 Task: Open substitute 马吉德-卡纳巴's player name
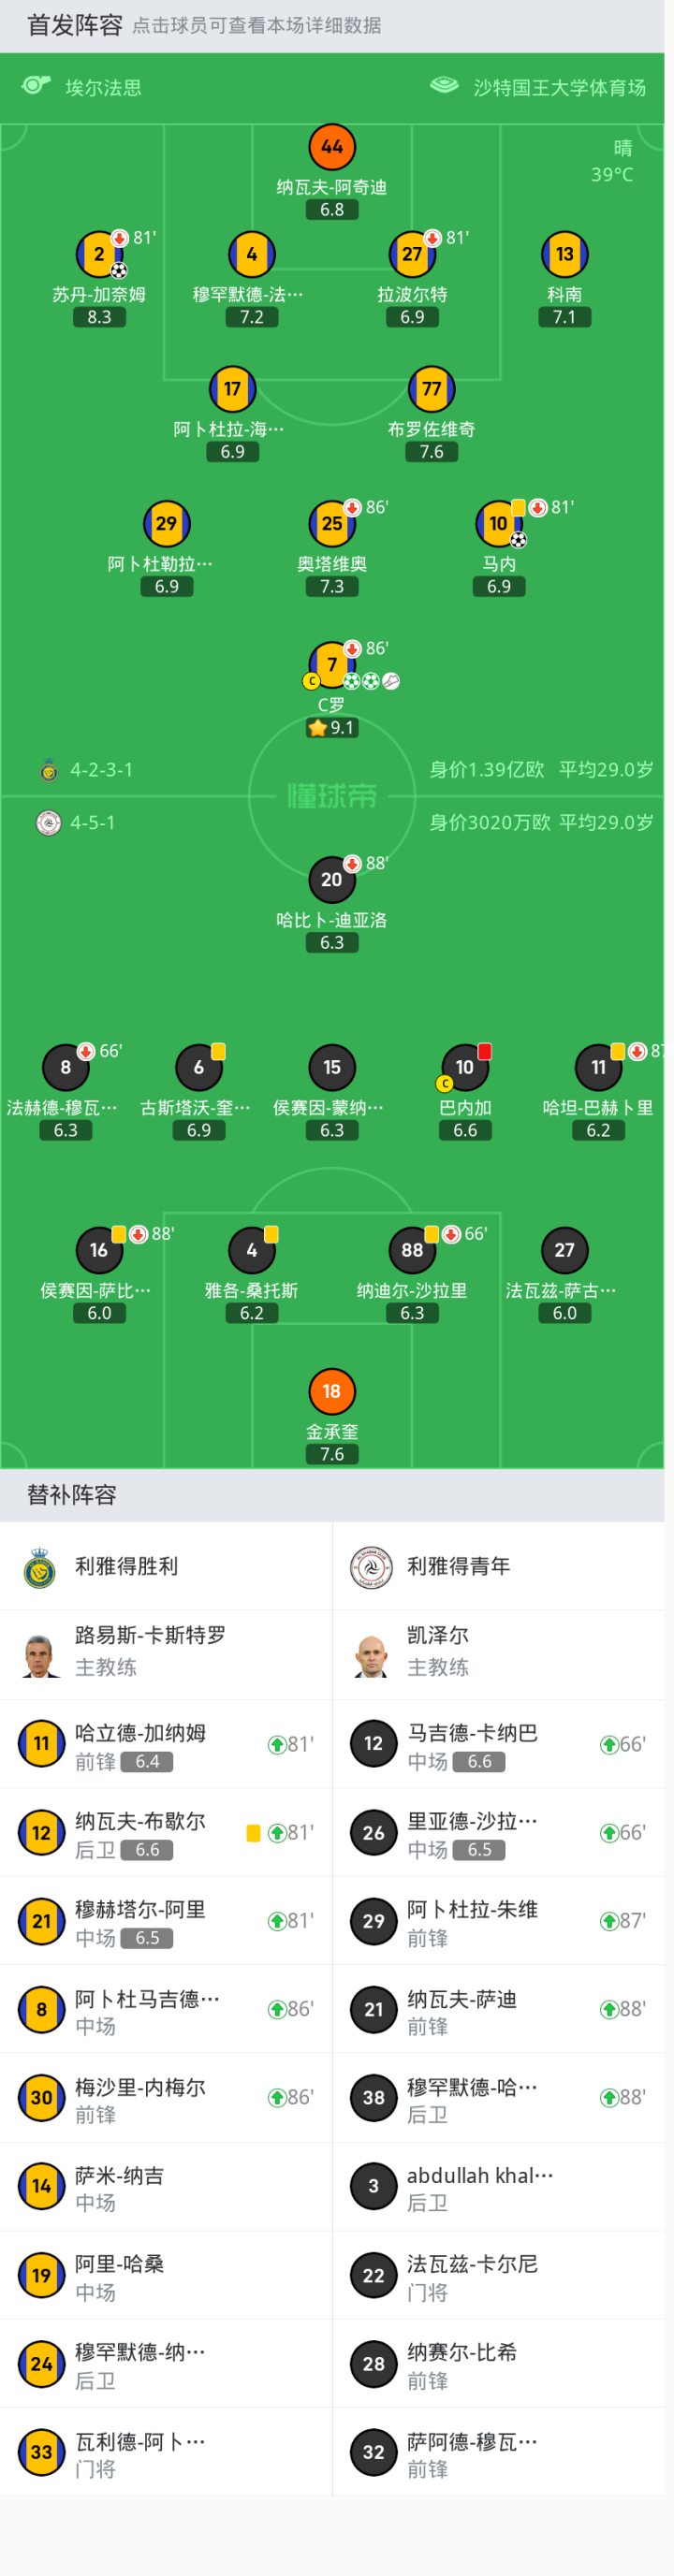click(x=472, y=1733)
